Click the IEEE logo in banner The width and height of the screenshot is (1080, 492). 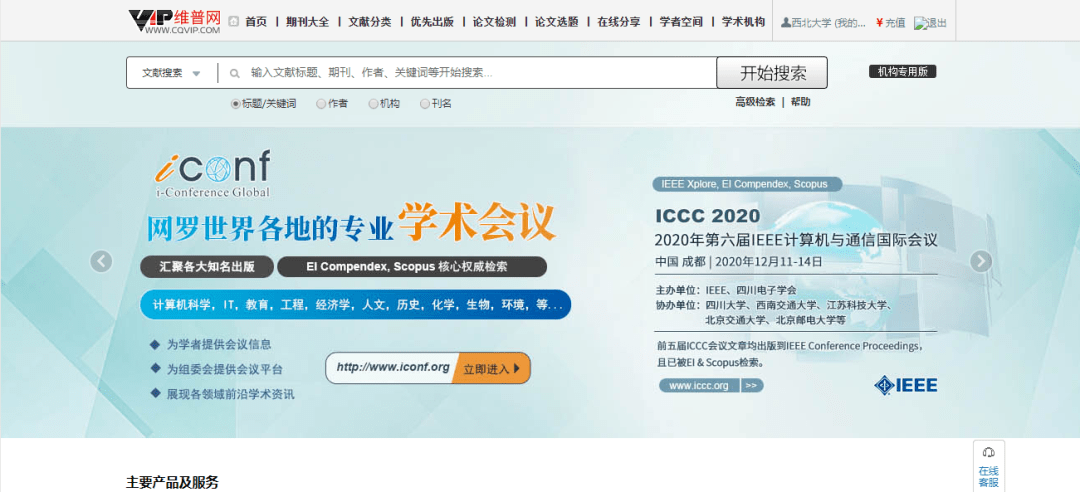pyautogui.click(x=906, y=385)
